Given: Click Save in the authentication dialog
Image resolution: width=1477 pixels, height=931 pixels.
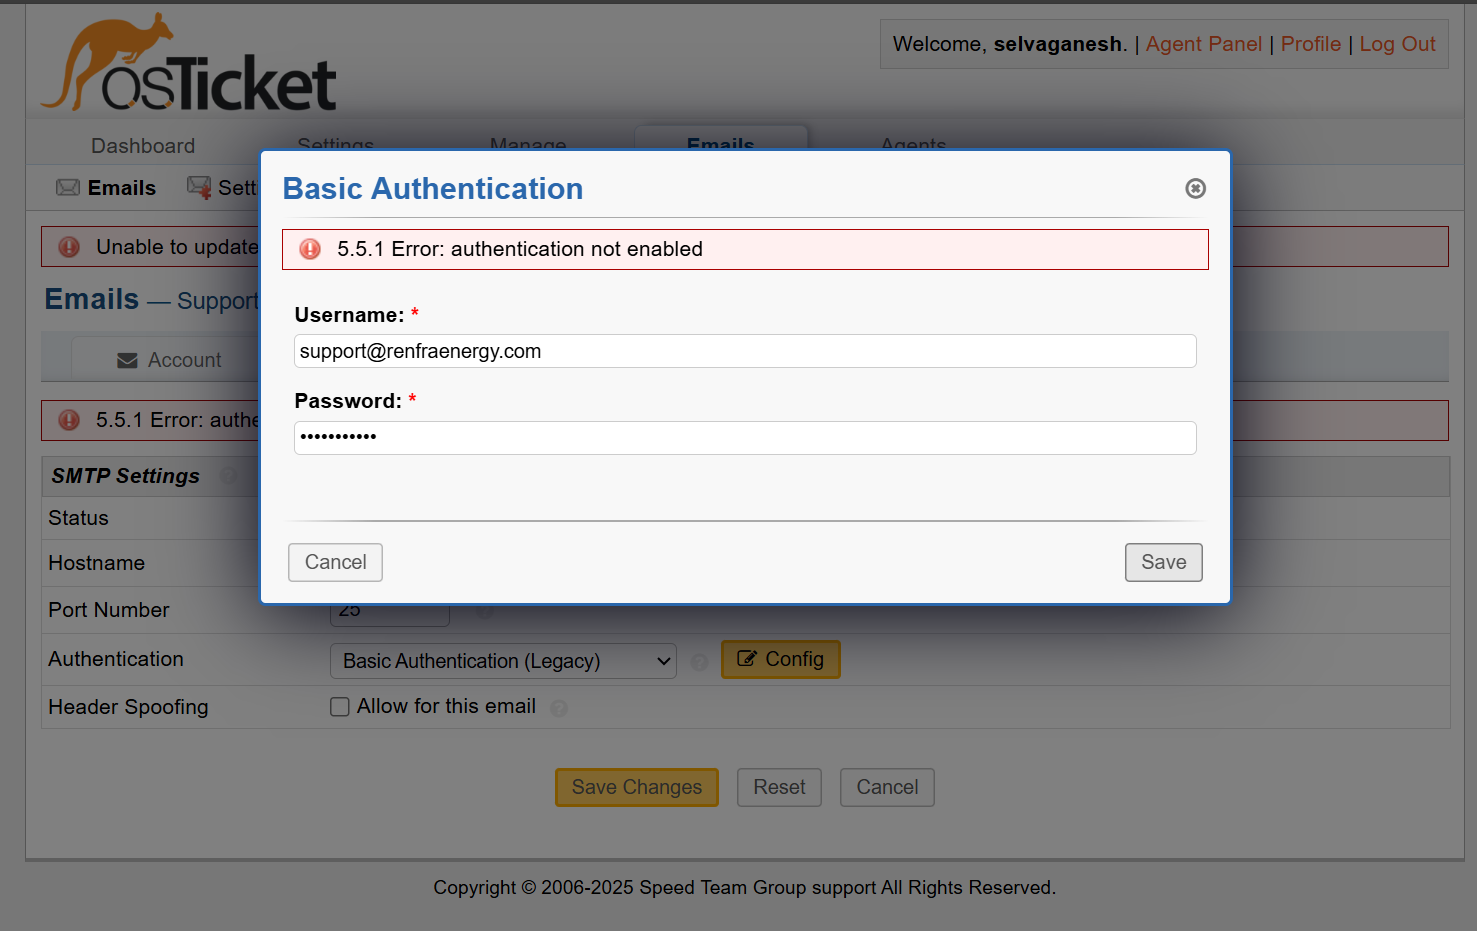Looking at the screenshot, I should pyautogui.click(x=1163, y=562).
